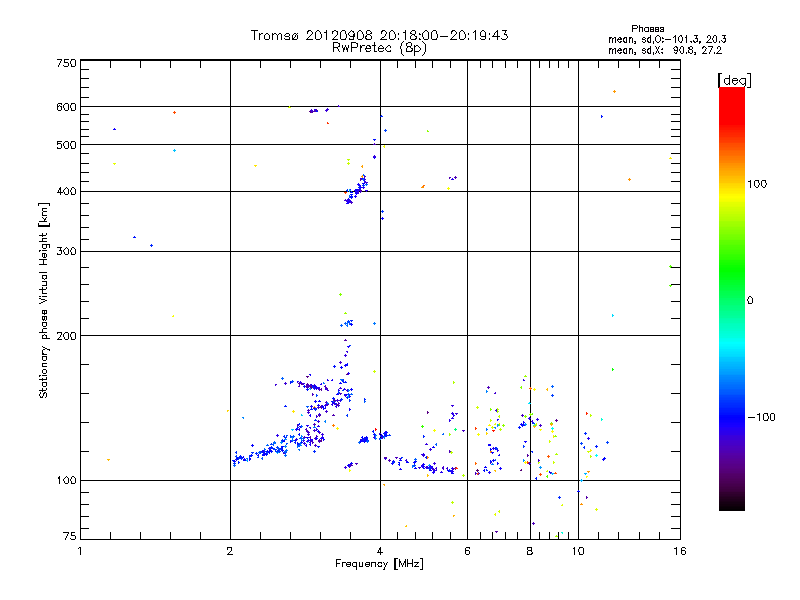Click the y-axis tick label '400'

coord(66,192)
